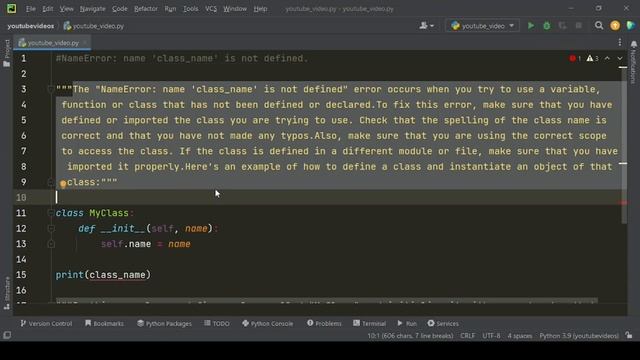This screenshot has width=640, height=360.
Task: Open the View menu
Action: click(67, 9)
